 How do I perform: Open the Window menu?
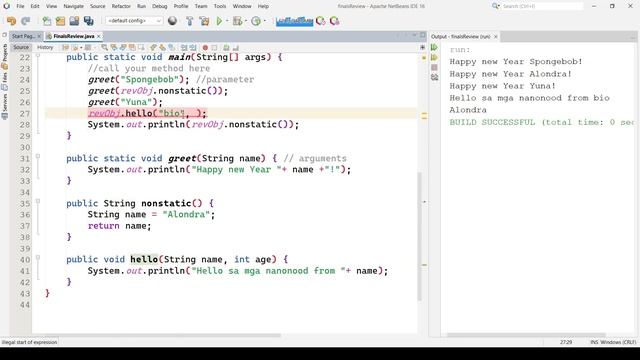click(x=242, y=6)
